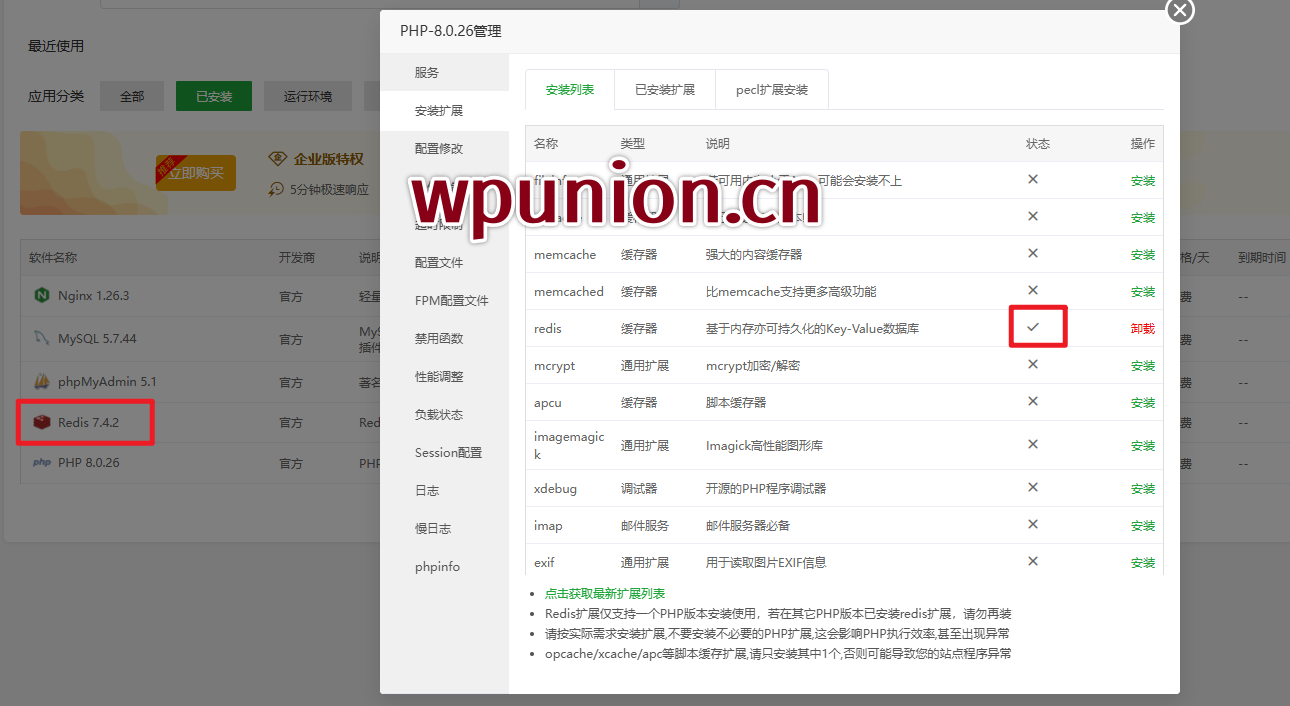Open Session配置 in the sidebar

tap(444, 453)
